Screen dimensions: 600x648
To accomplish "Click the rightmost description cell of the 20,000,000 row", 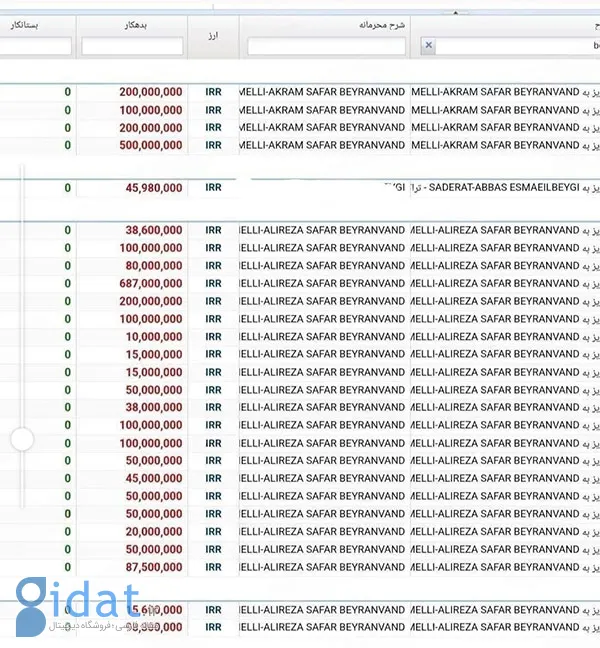I will pos(505,531).
